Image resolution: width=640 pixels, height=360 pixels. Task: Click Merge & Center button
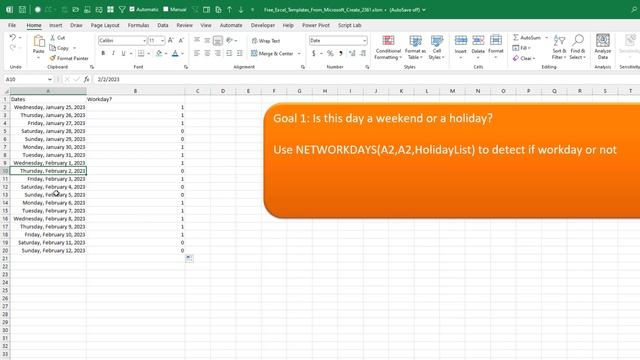(x=273, y=53)
